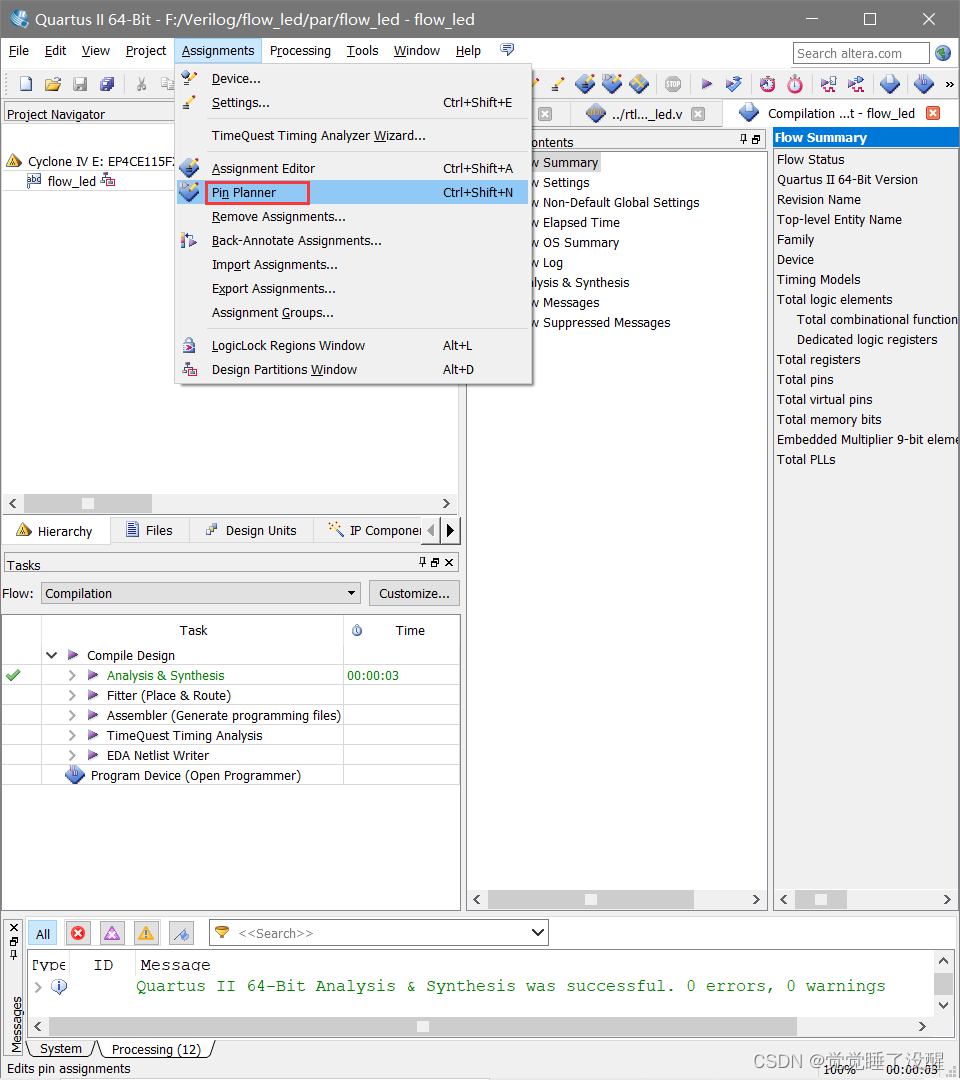Toggle the error messages filter

[x=78, y=933]
